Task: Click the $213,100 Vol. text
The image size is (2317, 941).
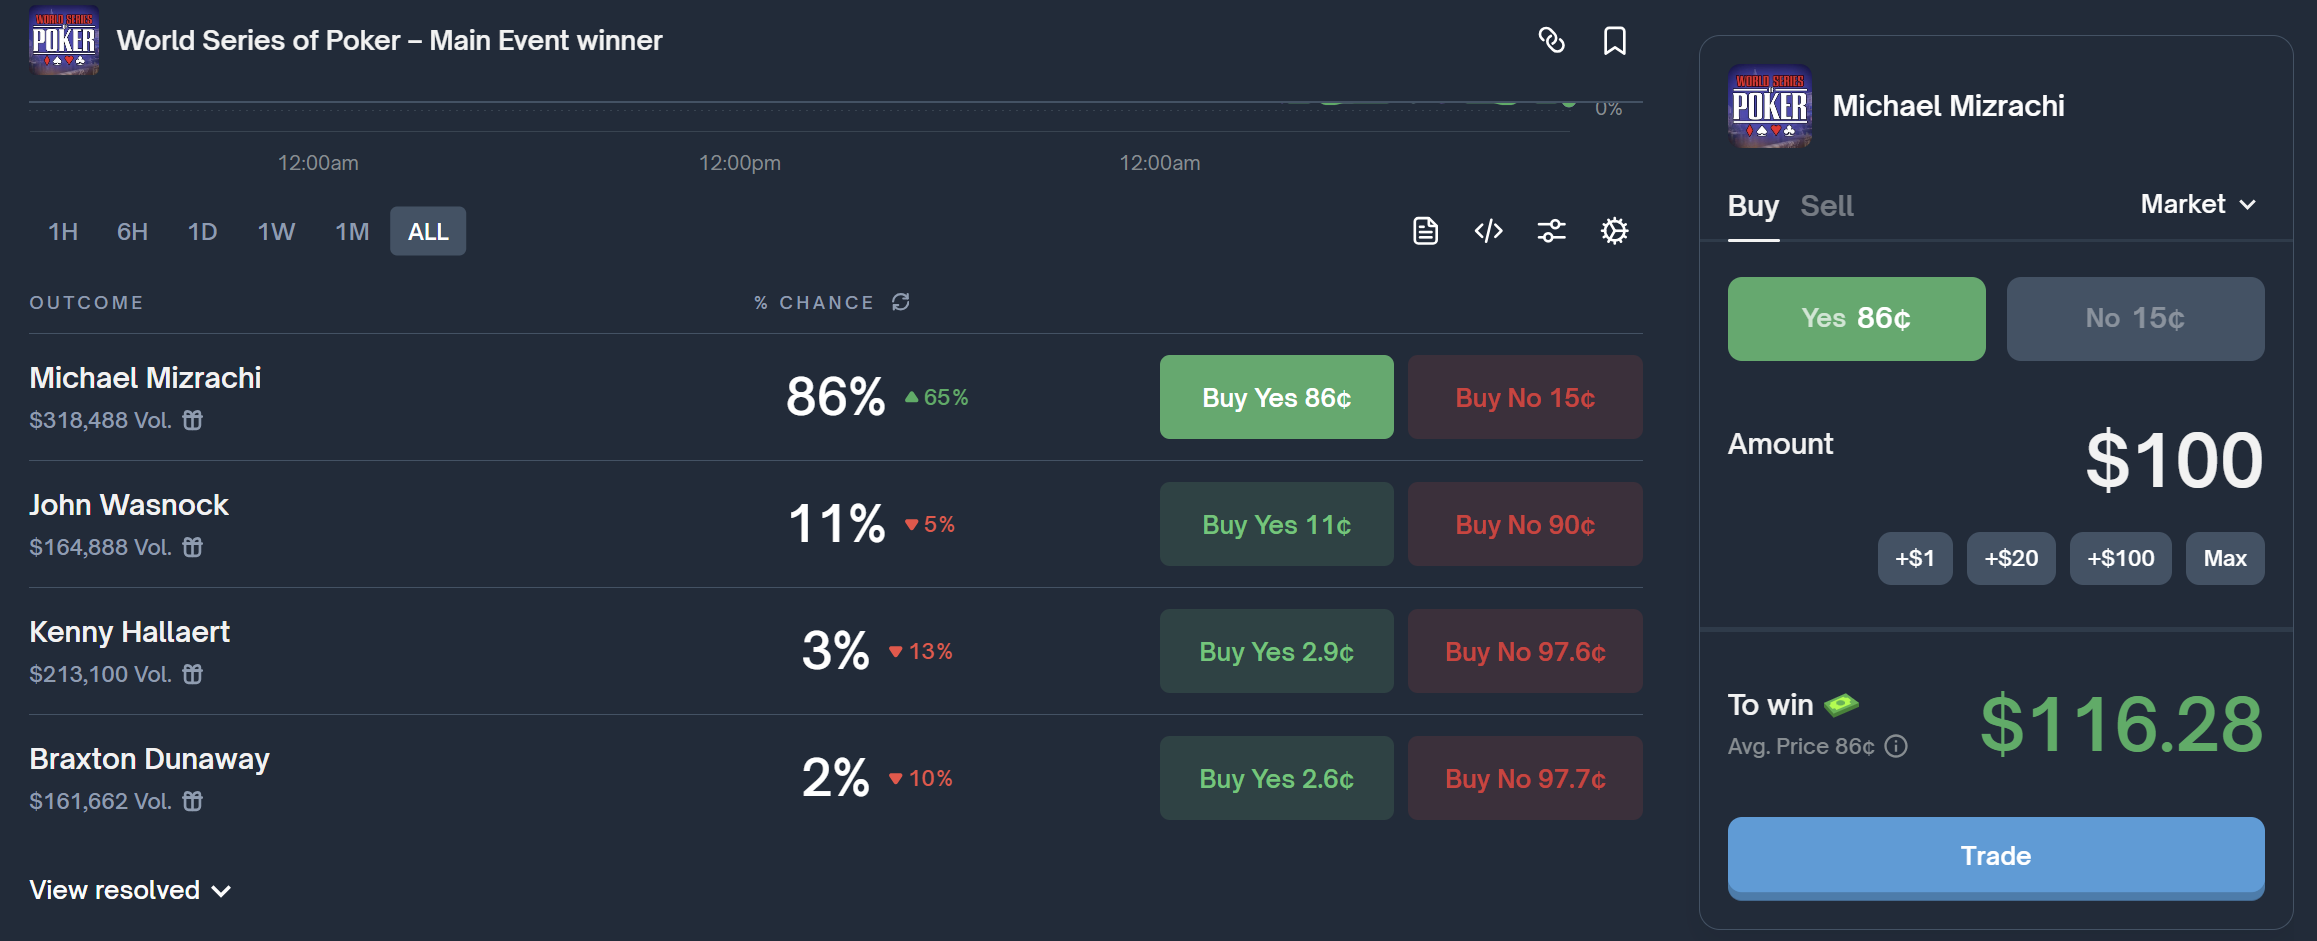Action: pos(100,674)
